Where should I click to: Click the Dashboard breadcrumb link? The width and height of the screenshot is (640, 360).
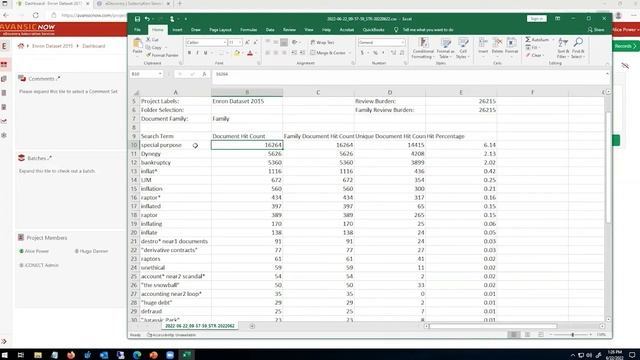coord(93,46)
